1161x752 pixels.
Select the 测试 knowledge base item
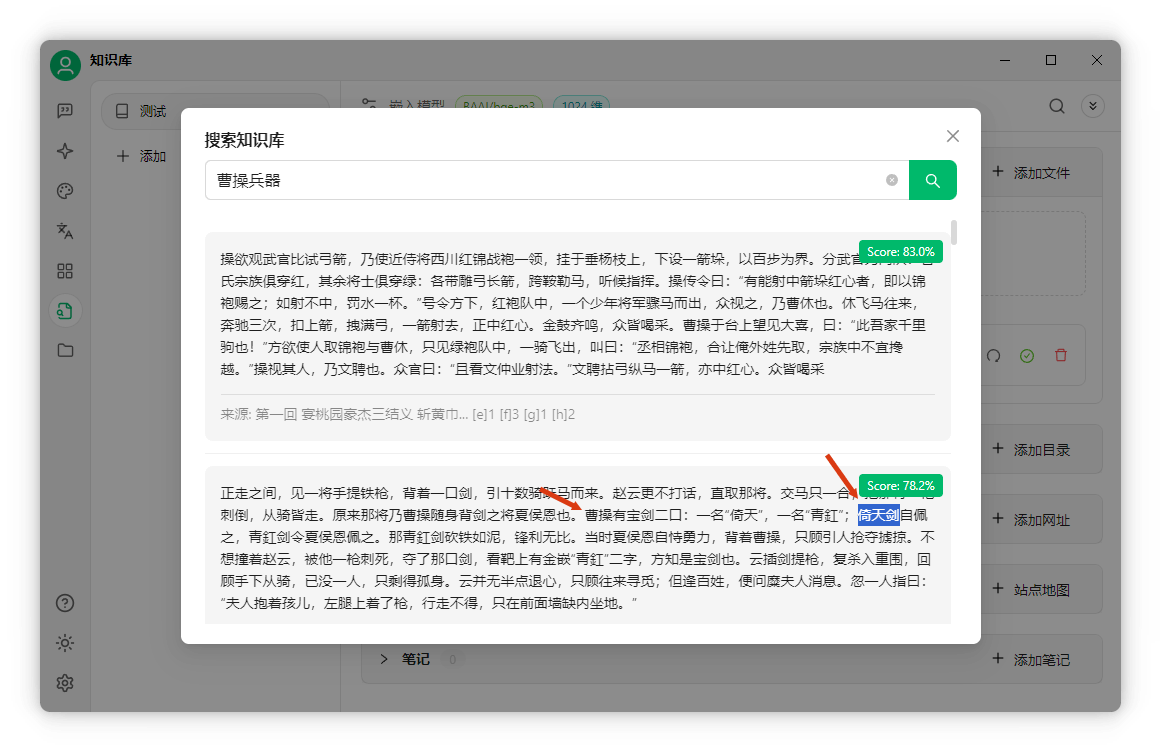(x=215, y=111)
